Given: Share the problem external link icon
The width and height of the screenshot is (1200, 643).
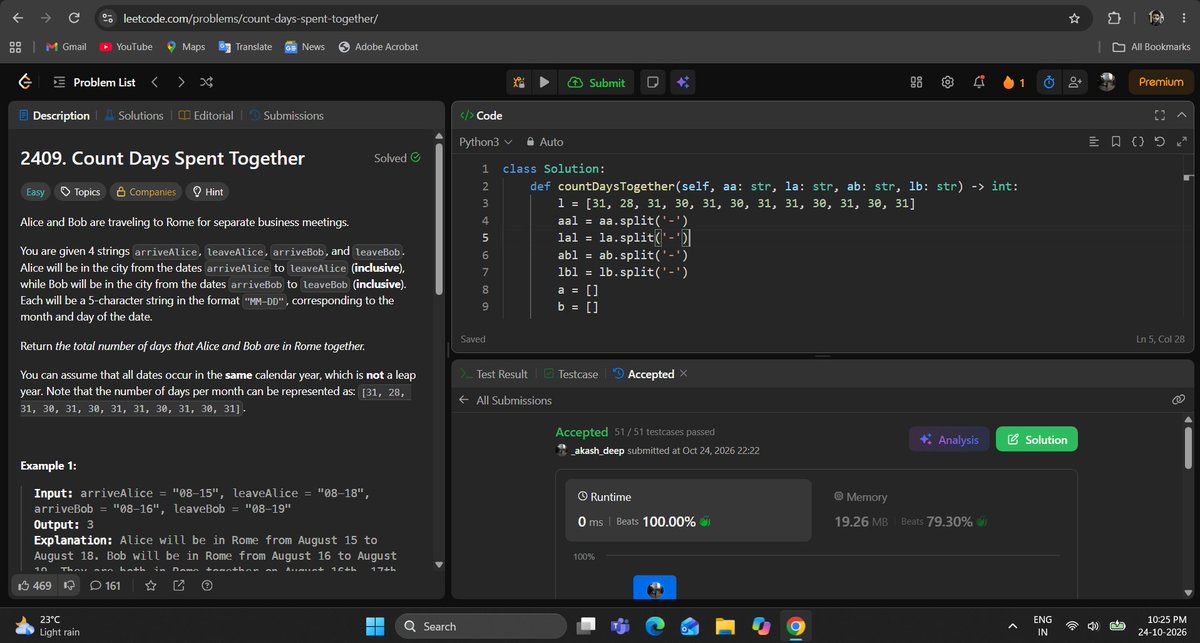Looking at the screenshot, I should (179, 585).
